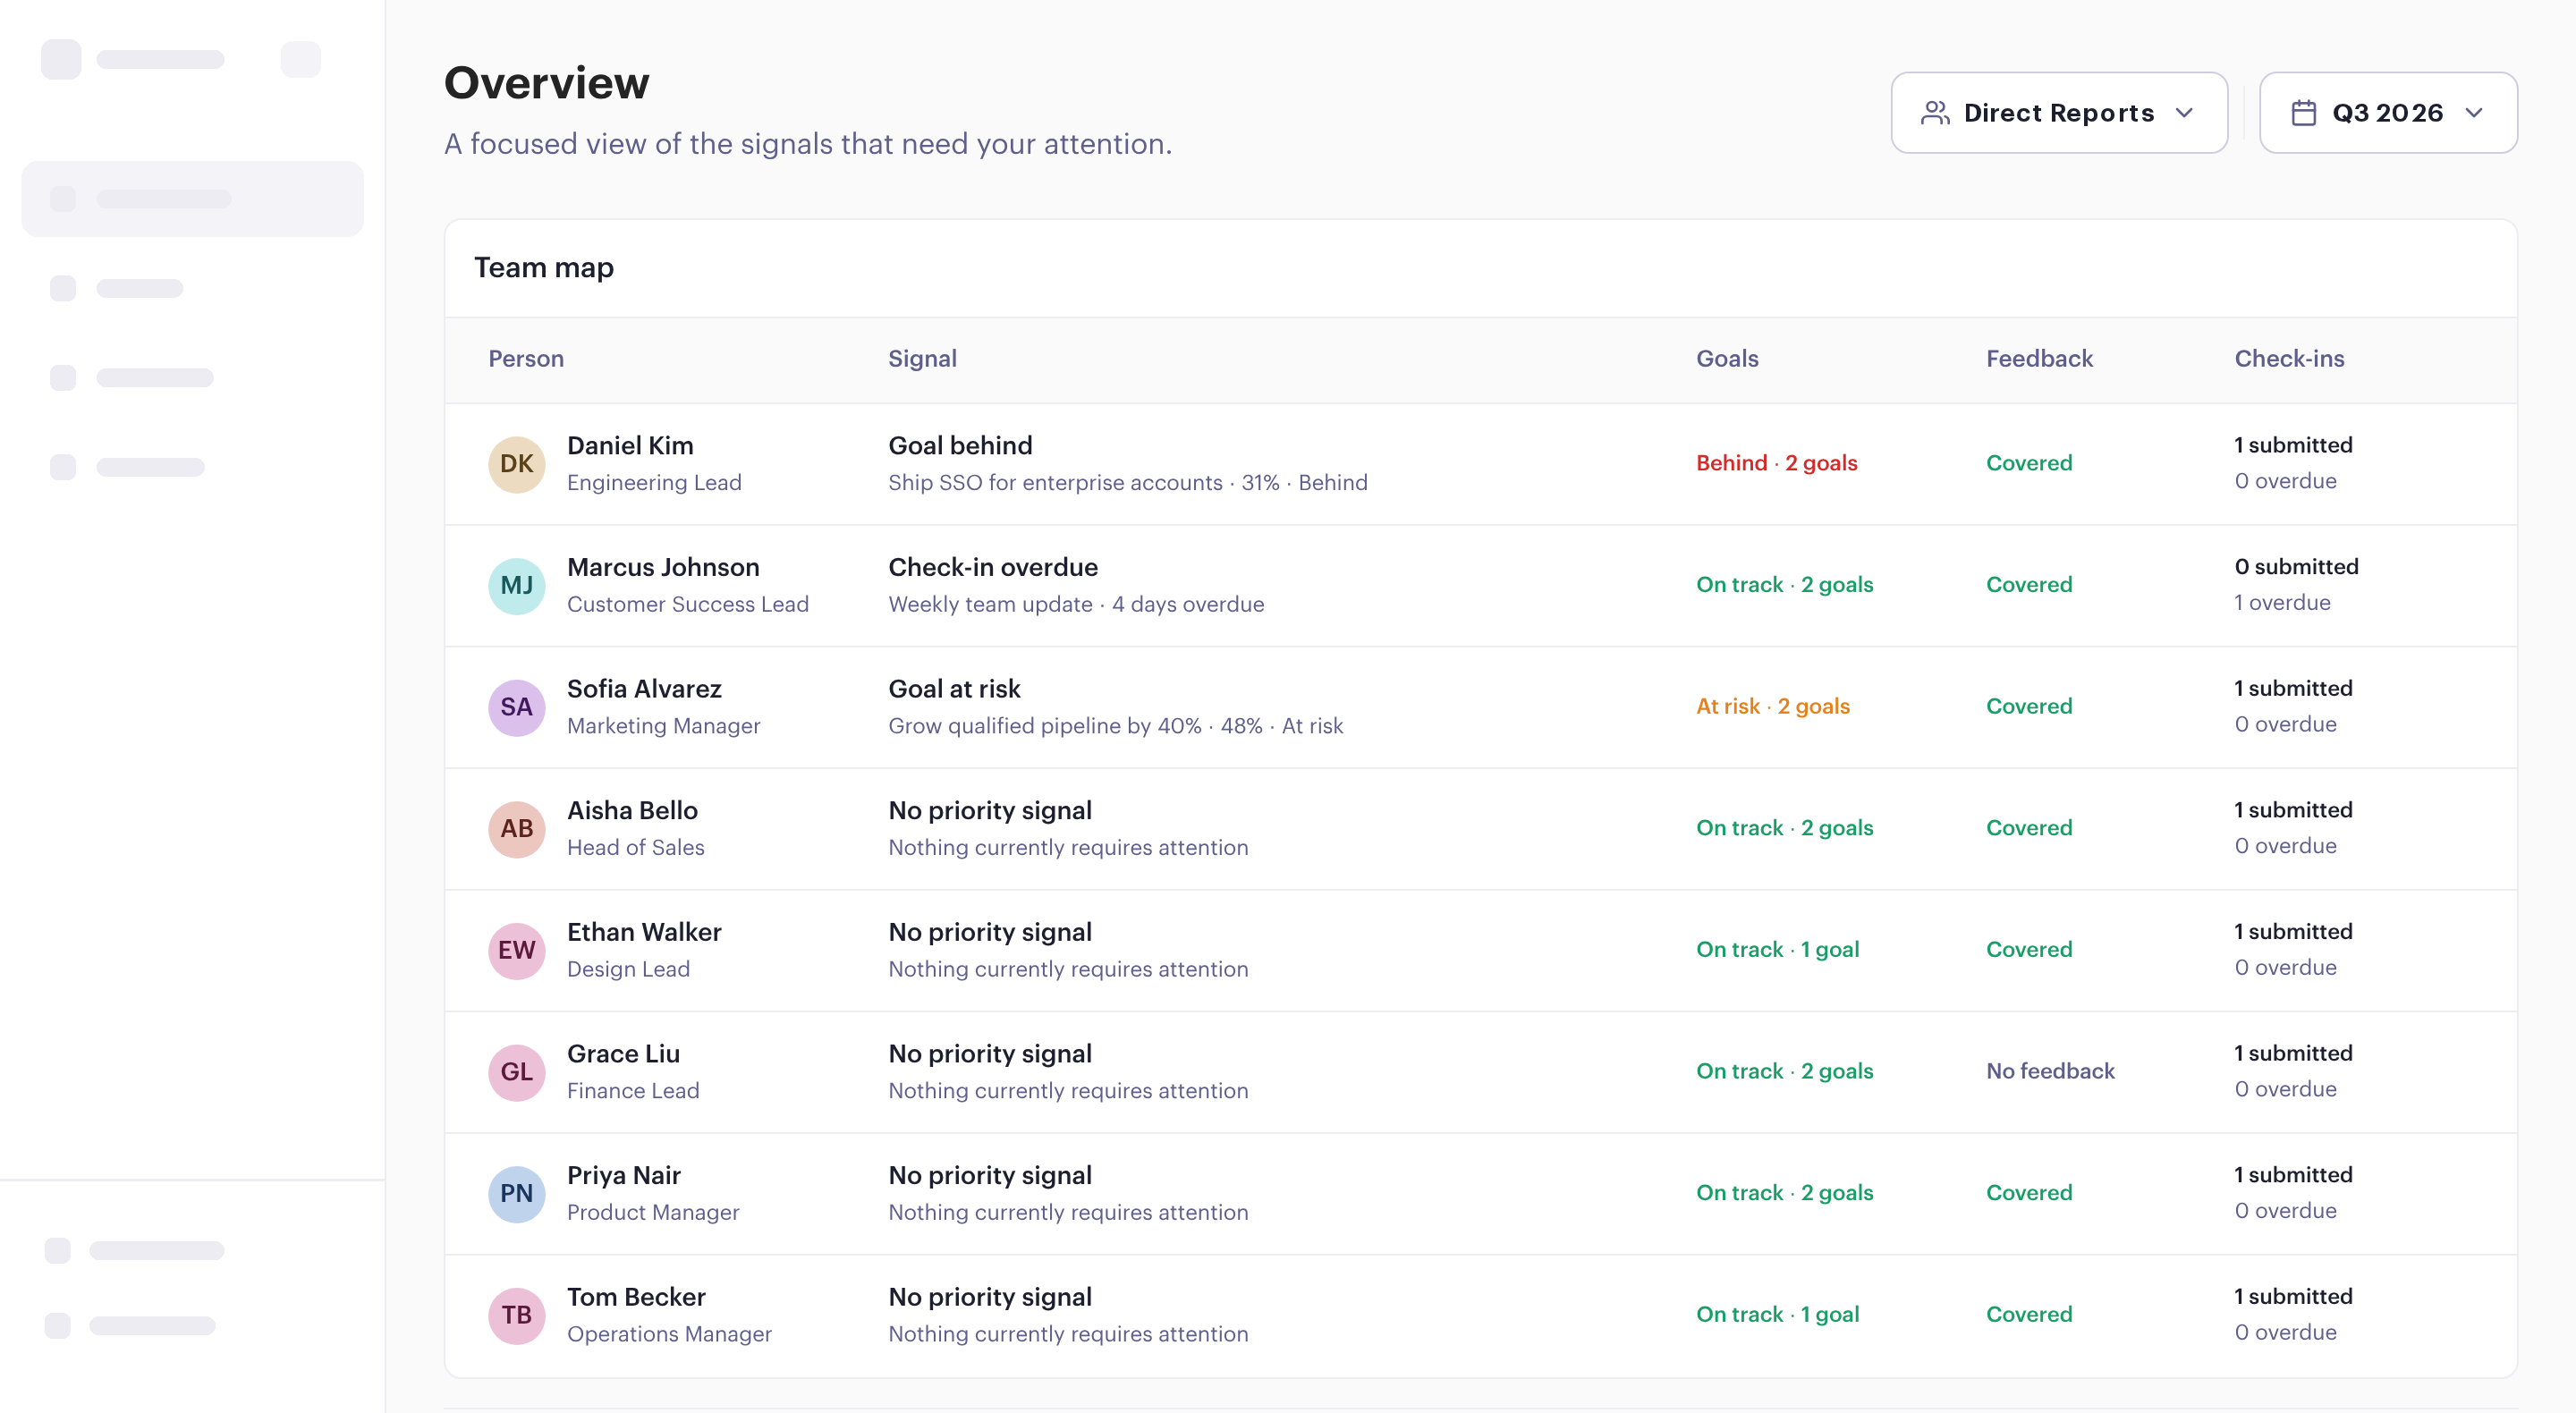The image size is (2576, 1413).
Task: Click Ethan Walker's EW avatar
Action: coord(516,950)
